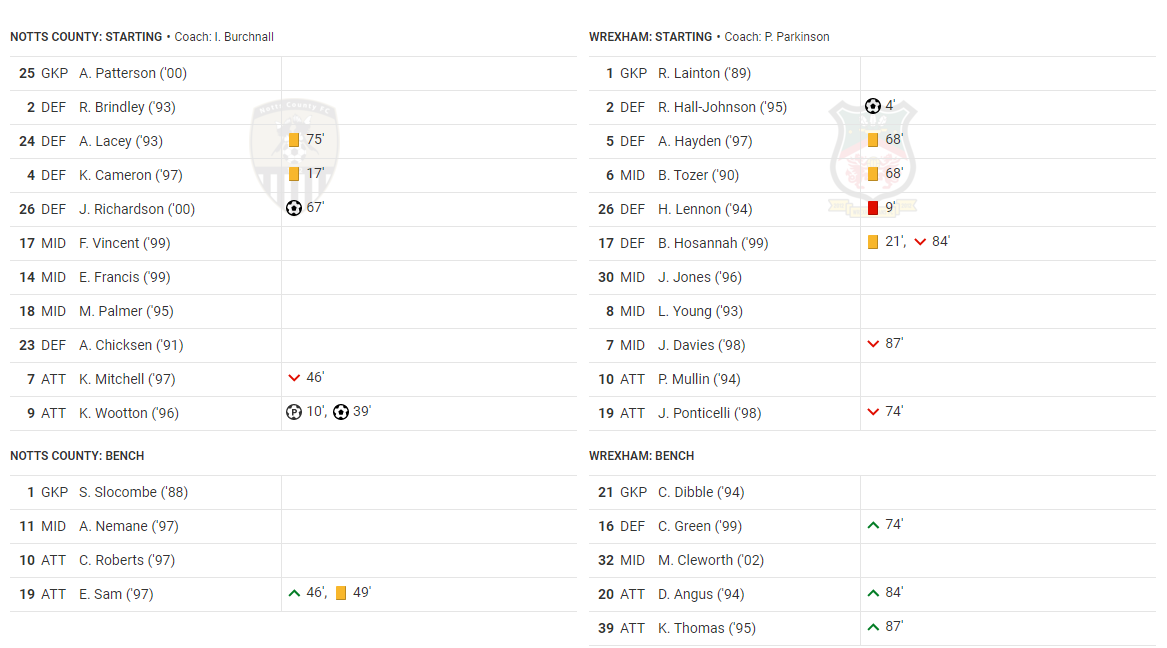Click J. Ponticelli's red substitution arrow
Image resolution: width=1167 pixels, height=648 pixels.
tap(873, 412)
